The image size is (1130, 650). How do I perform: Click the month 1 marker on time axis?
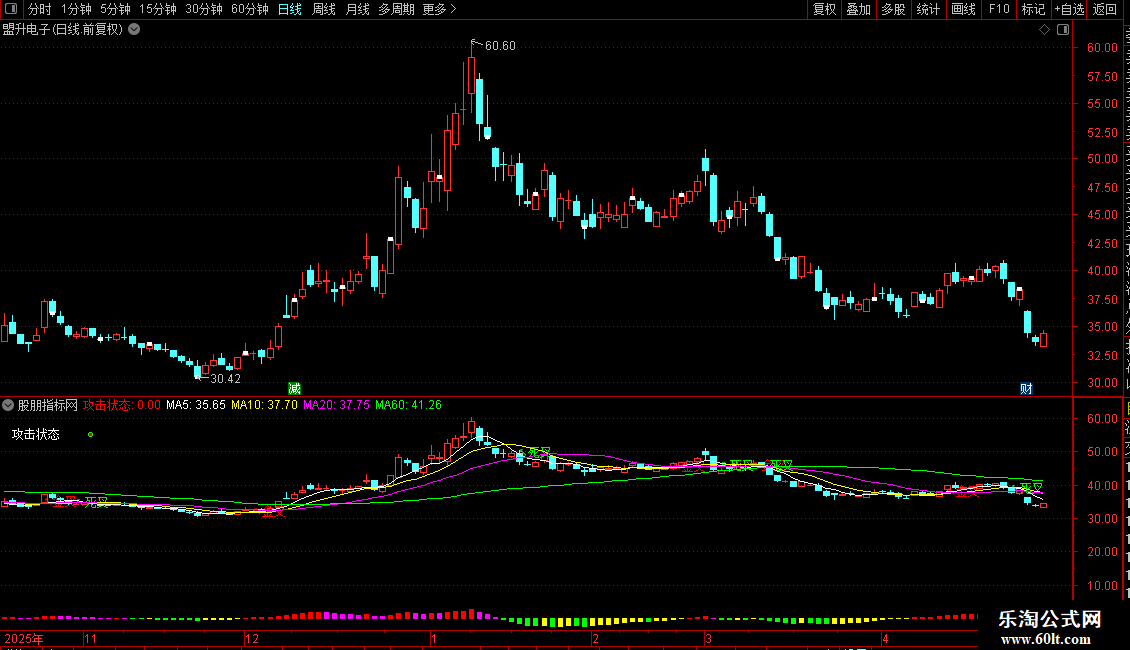click(x=434, y=638)
